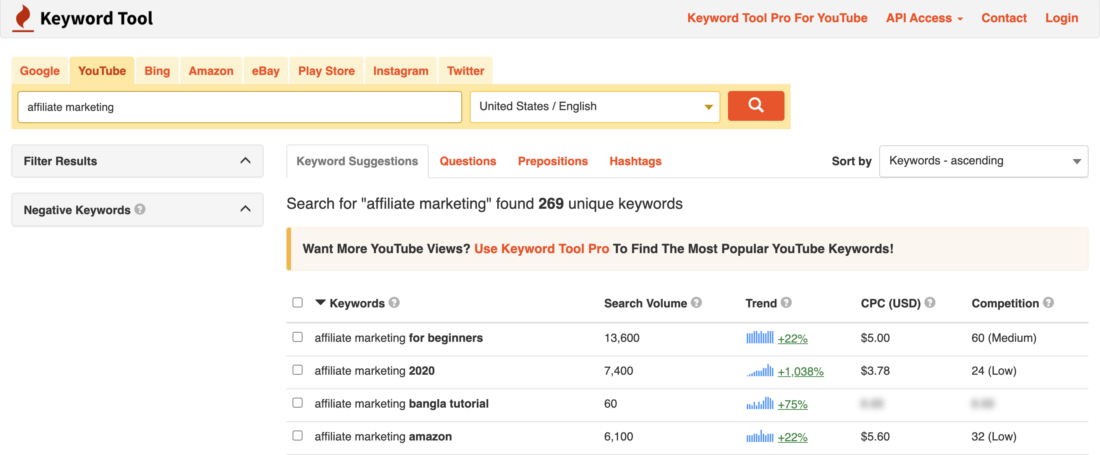Click keyword affiliate marketing 2020

click(x=375, y=371)
